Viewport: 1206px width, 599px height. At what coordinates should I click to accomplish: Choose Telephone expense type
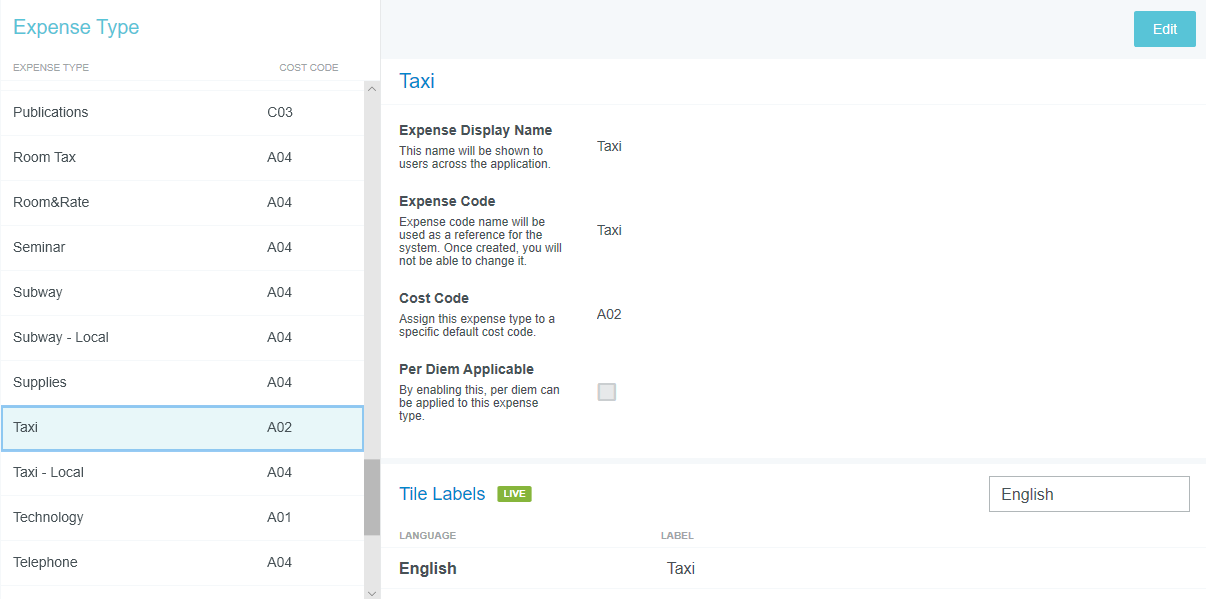point(180,562)
